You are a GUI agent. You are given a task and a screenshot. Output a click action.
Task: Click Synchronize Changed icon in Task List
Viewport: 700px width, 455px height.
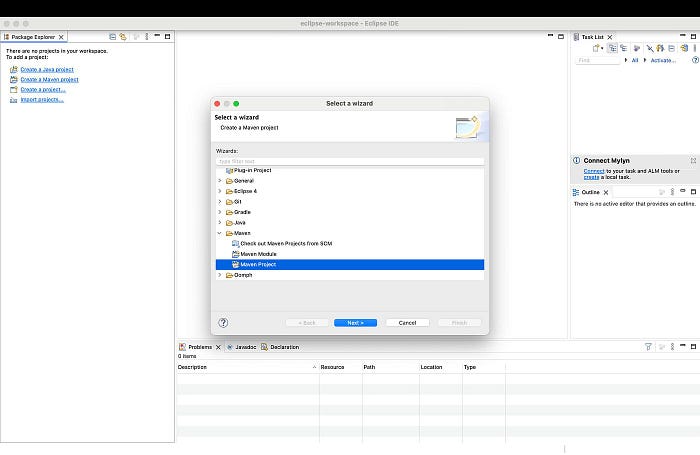click(660, 48)
